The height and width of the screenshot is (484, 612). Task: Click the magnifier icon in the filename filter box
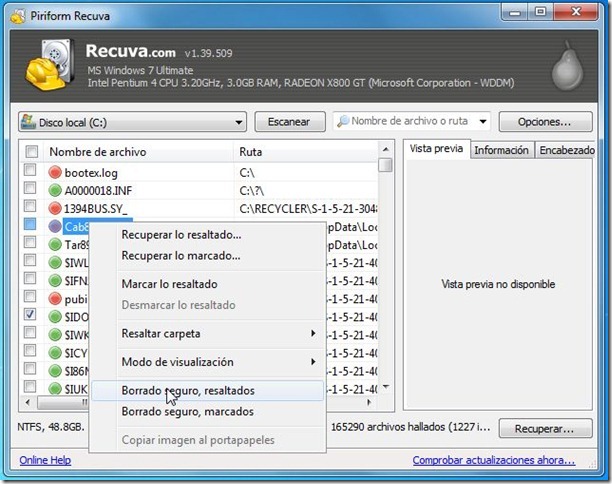pyautogui.click(x=343, y=121)
